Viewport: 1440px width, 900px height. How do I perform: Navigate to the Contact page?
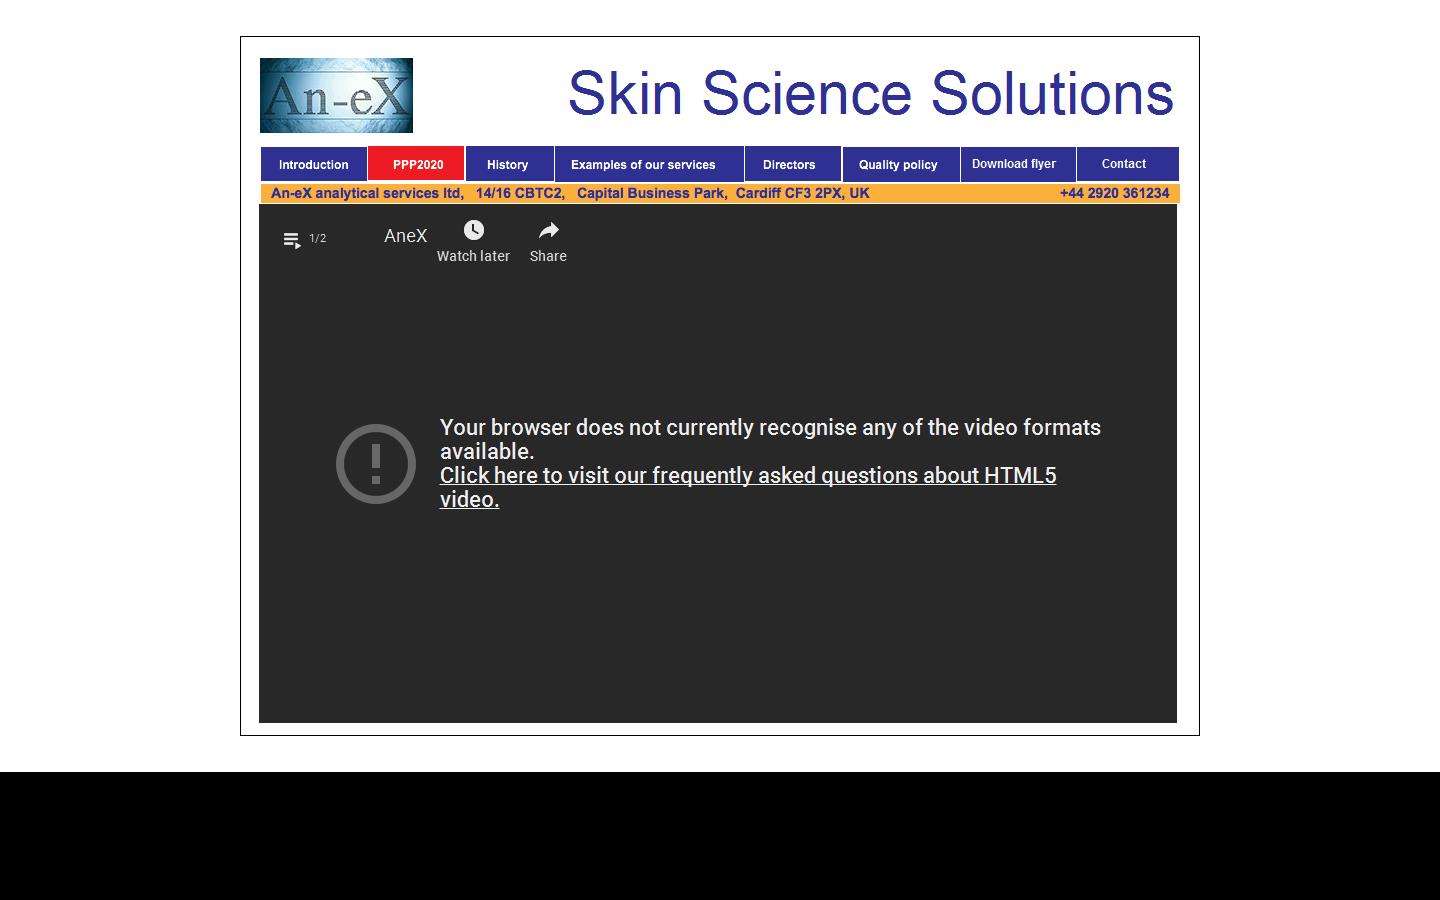point(1124,164)
